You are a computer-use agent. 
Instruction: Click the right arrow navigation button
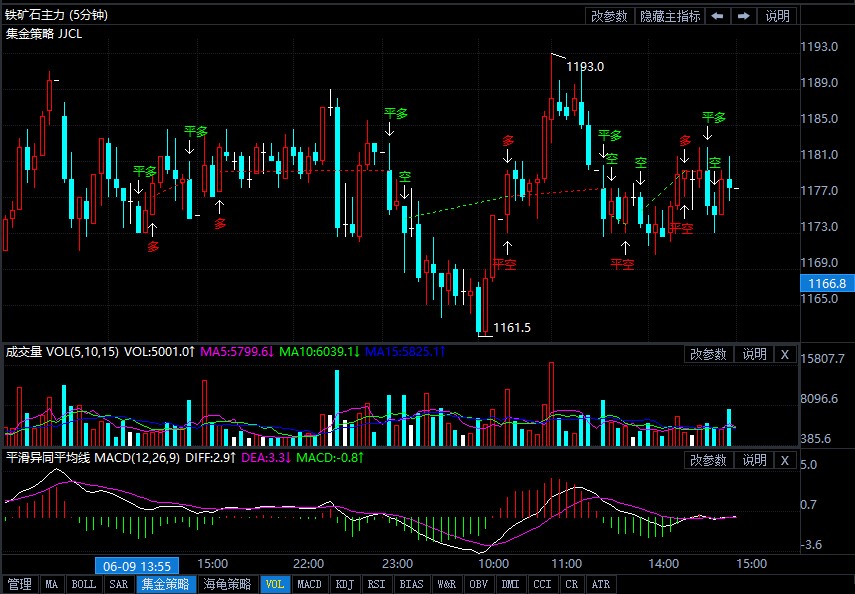pos(744,16)
